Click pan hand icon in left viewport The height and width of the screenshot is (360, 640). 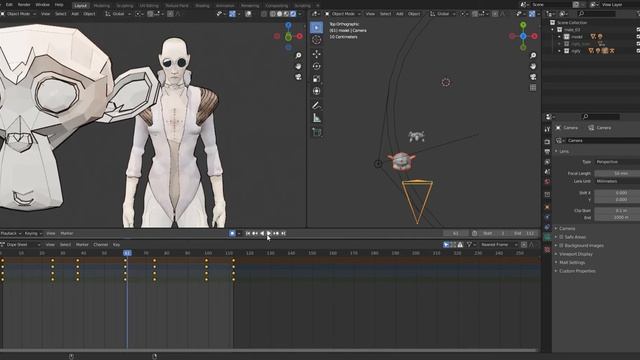298,66
